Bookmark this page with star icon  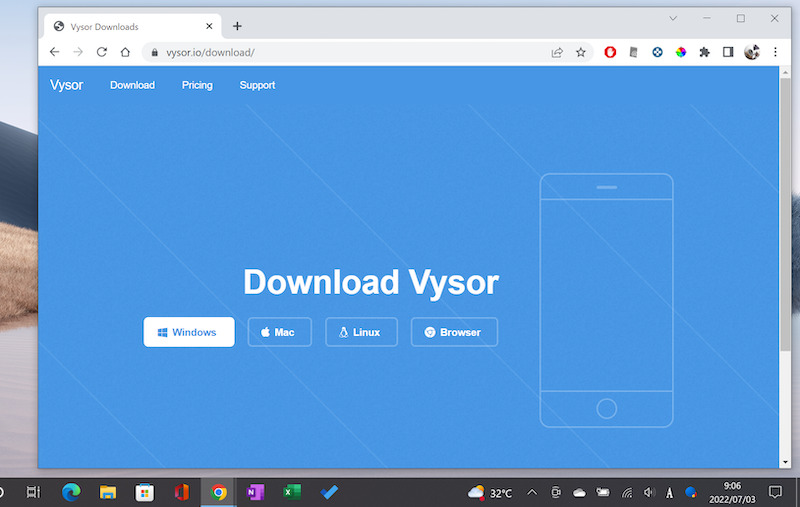(581, 52)
